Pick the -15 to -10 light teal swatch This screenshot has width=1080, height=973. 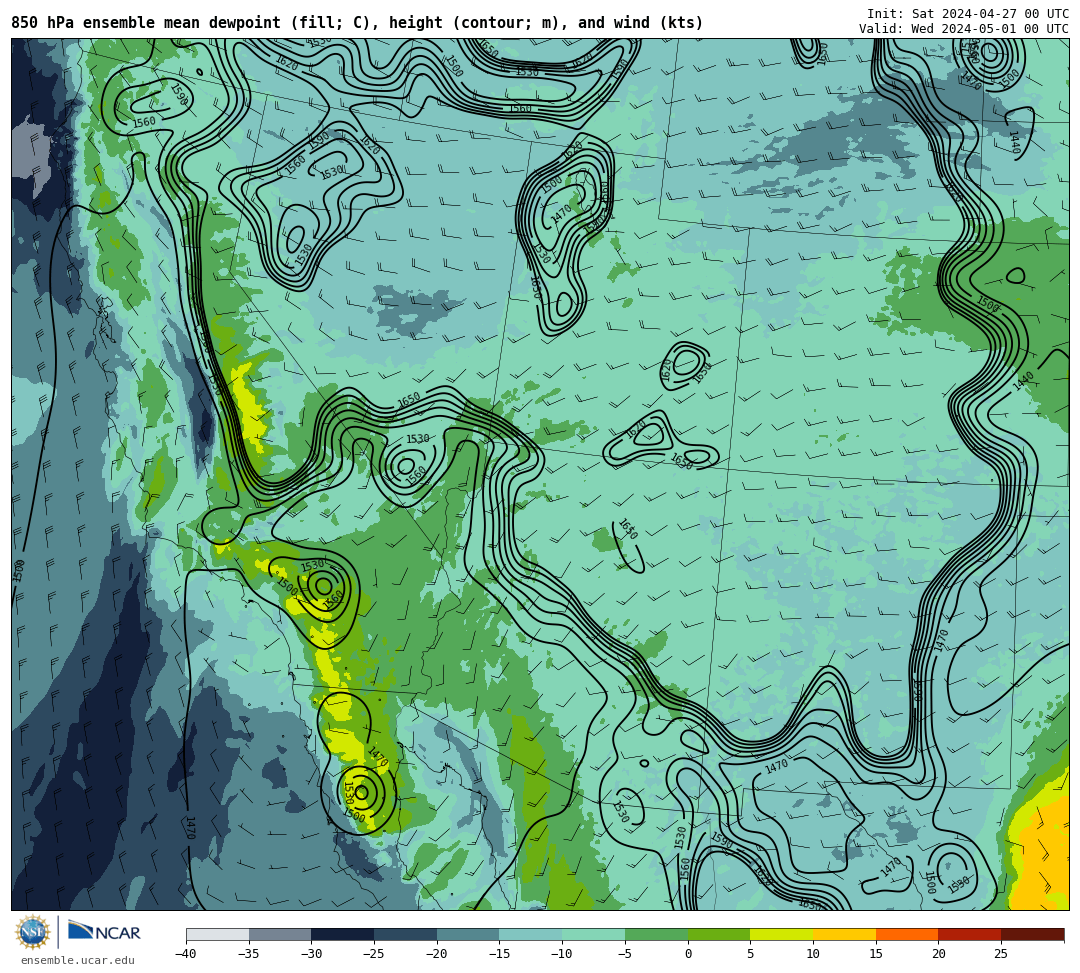point(531,934)
